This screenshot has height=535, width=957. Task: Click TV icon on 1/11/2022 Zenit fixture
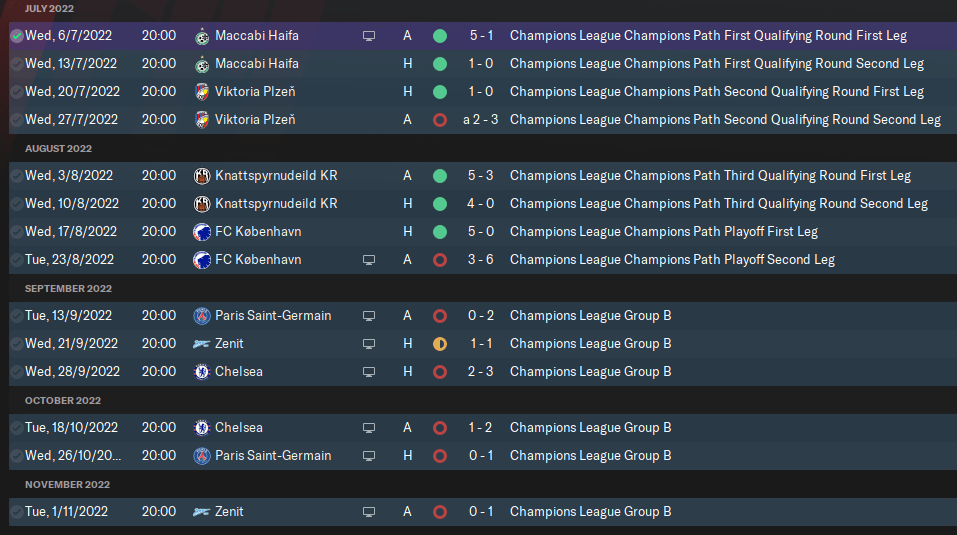[369, 512]
